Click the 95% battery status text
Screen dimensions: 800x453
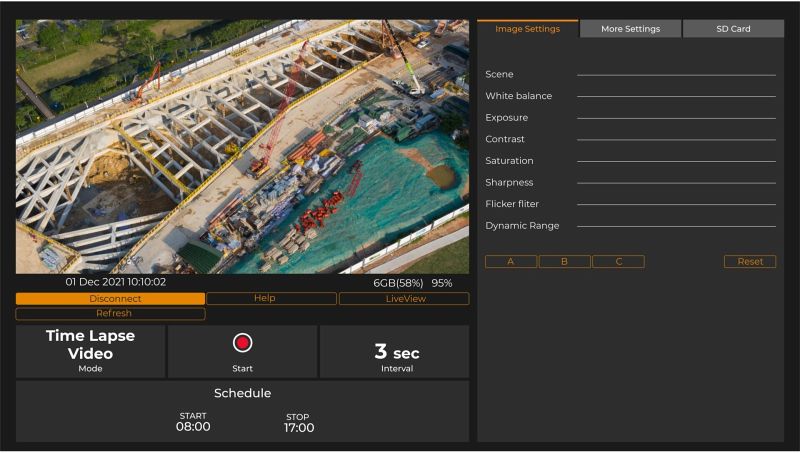click(442, 283)
